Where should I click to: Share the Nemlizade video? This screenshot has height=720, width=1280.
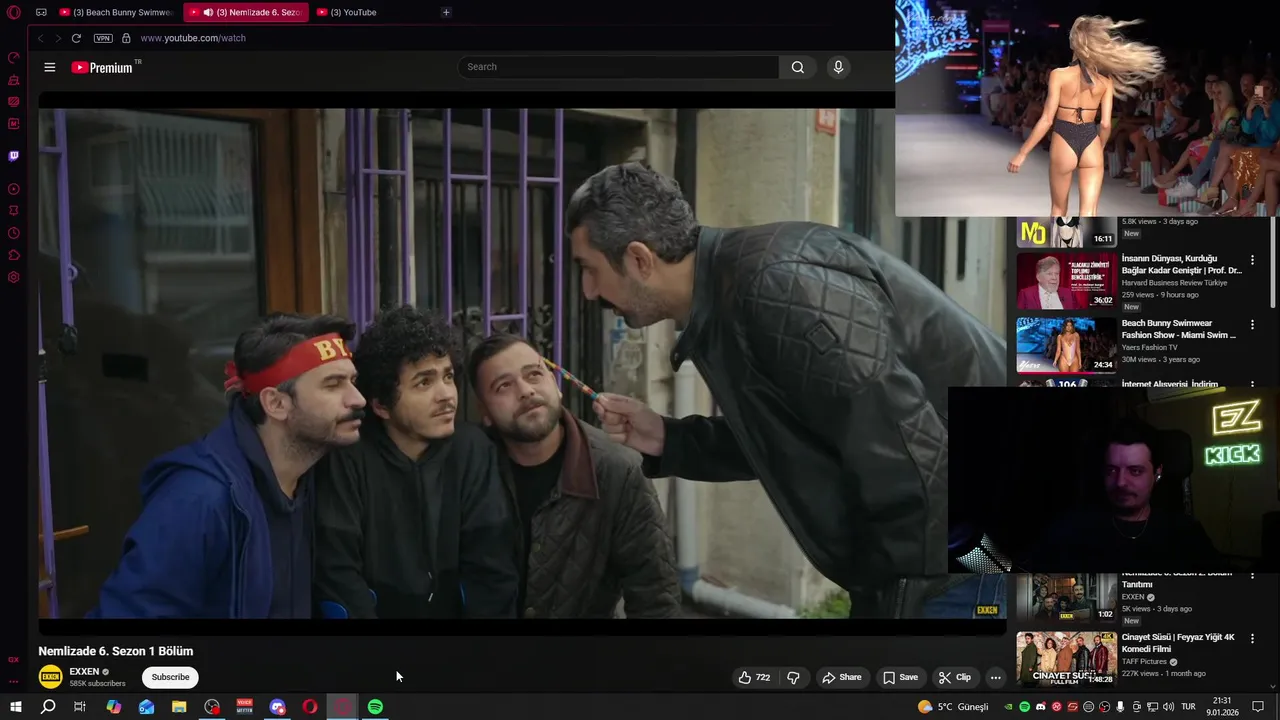click(x=841, y=677)
